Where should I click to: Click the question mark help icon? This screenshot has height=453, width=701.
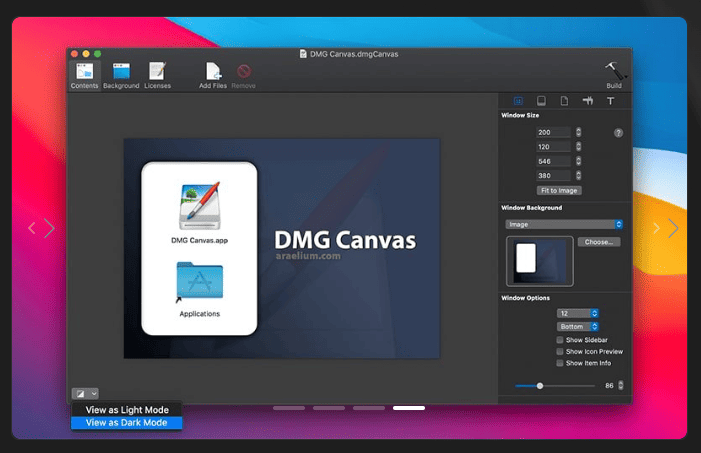pyautogui.click(x=618, y=133)
